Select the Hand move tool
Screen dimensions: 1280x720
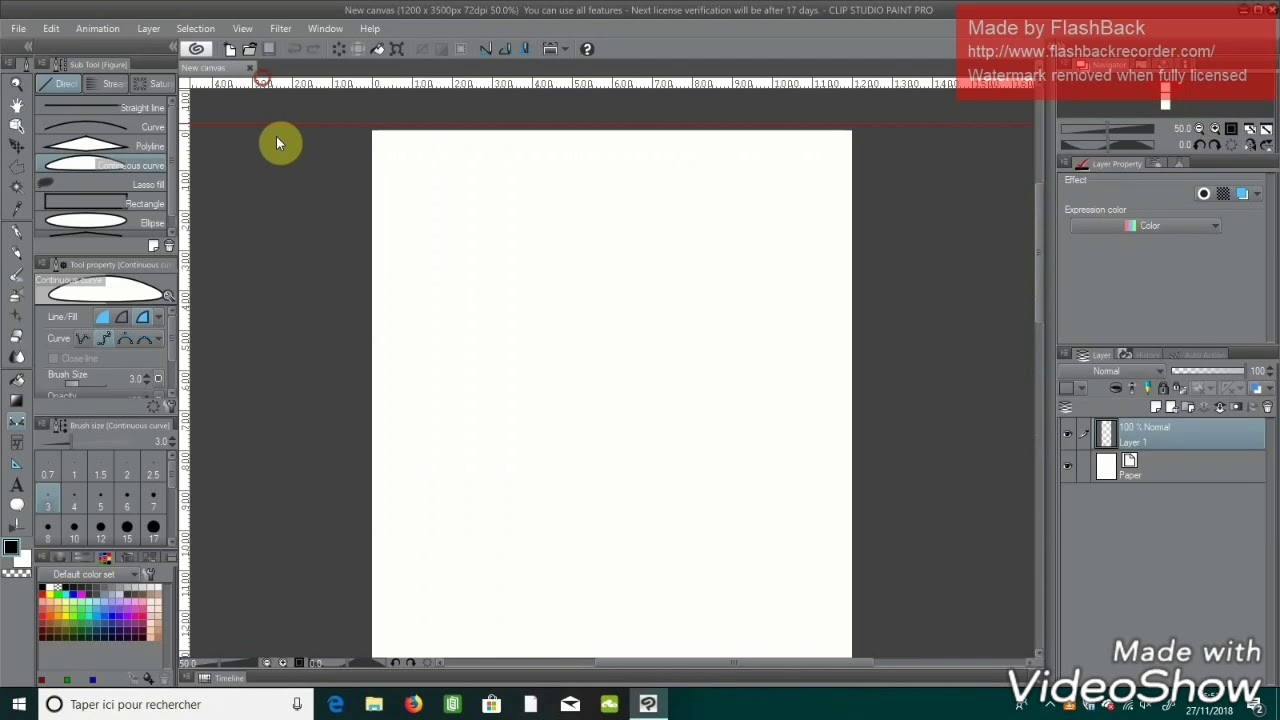pos(17,105)
